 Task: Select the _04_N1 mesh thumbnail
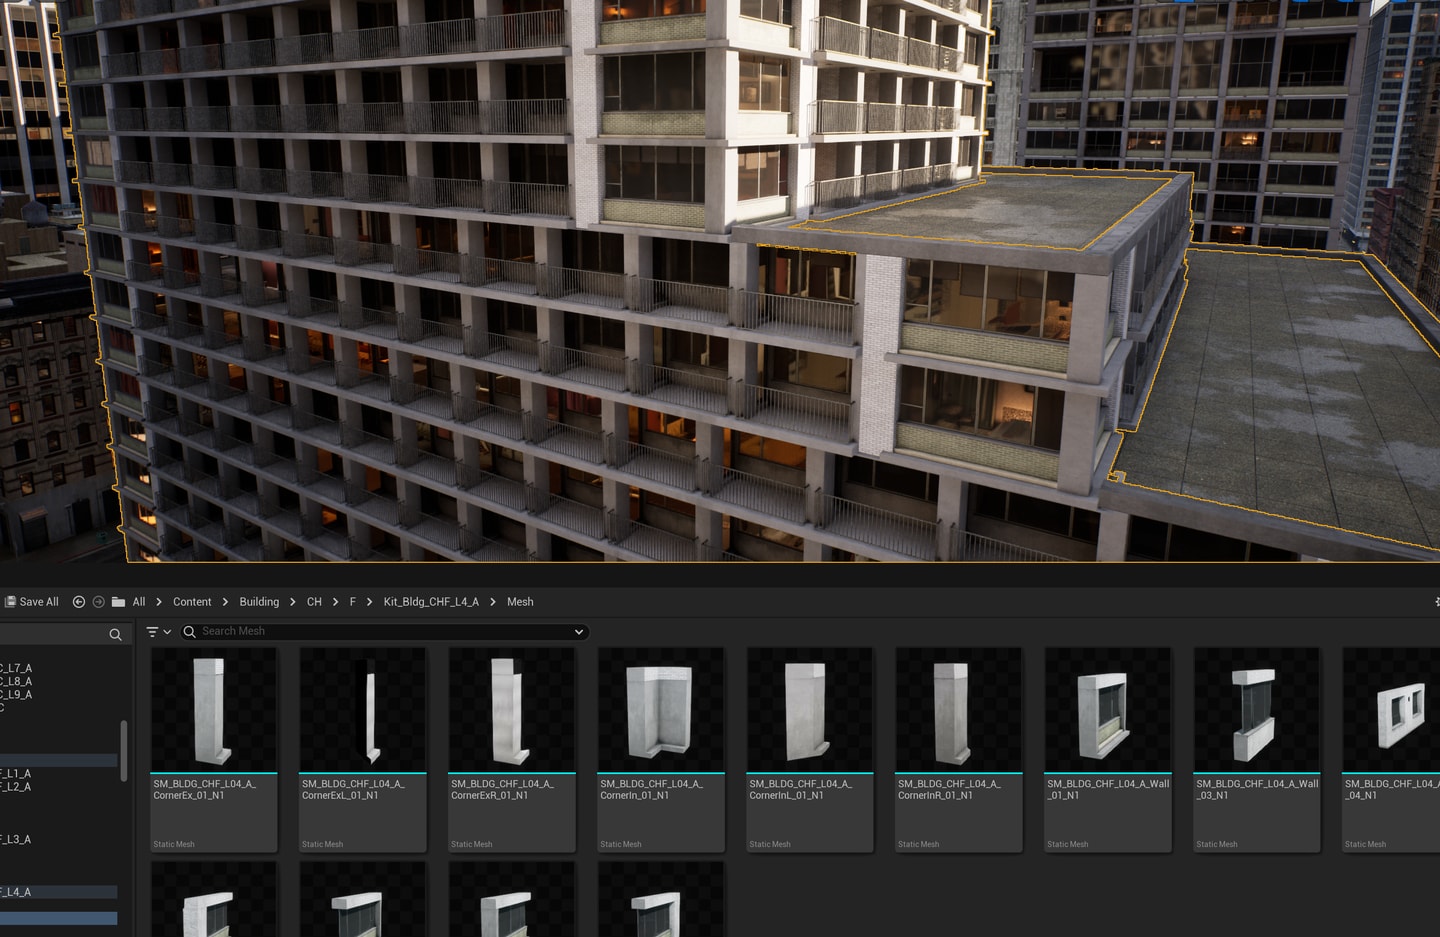click(1391, 710)
